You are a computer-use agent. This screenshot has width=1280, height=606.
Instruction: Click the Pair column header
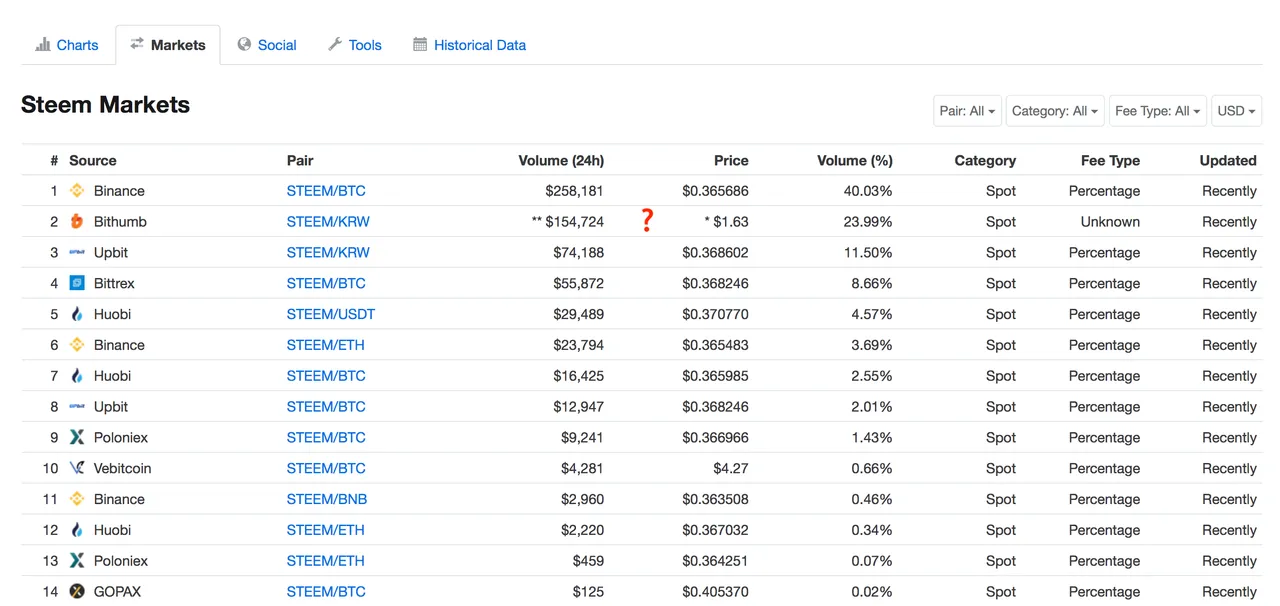tap(300, 161)
